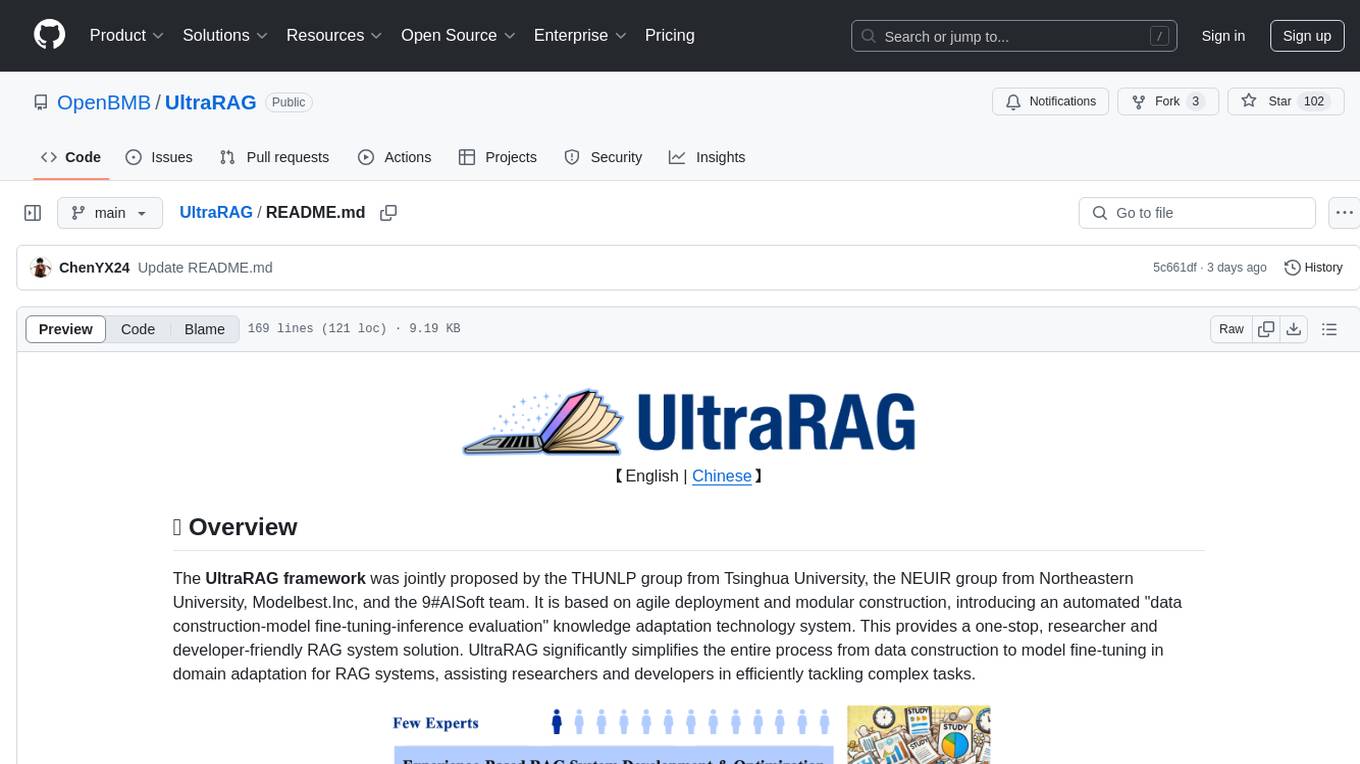Focus the Search or jump to field
This screenshot has height=764, width=1360.
point(1014,36)
